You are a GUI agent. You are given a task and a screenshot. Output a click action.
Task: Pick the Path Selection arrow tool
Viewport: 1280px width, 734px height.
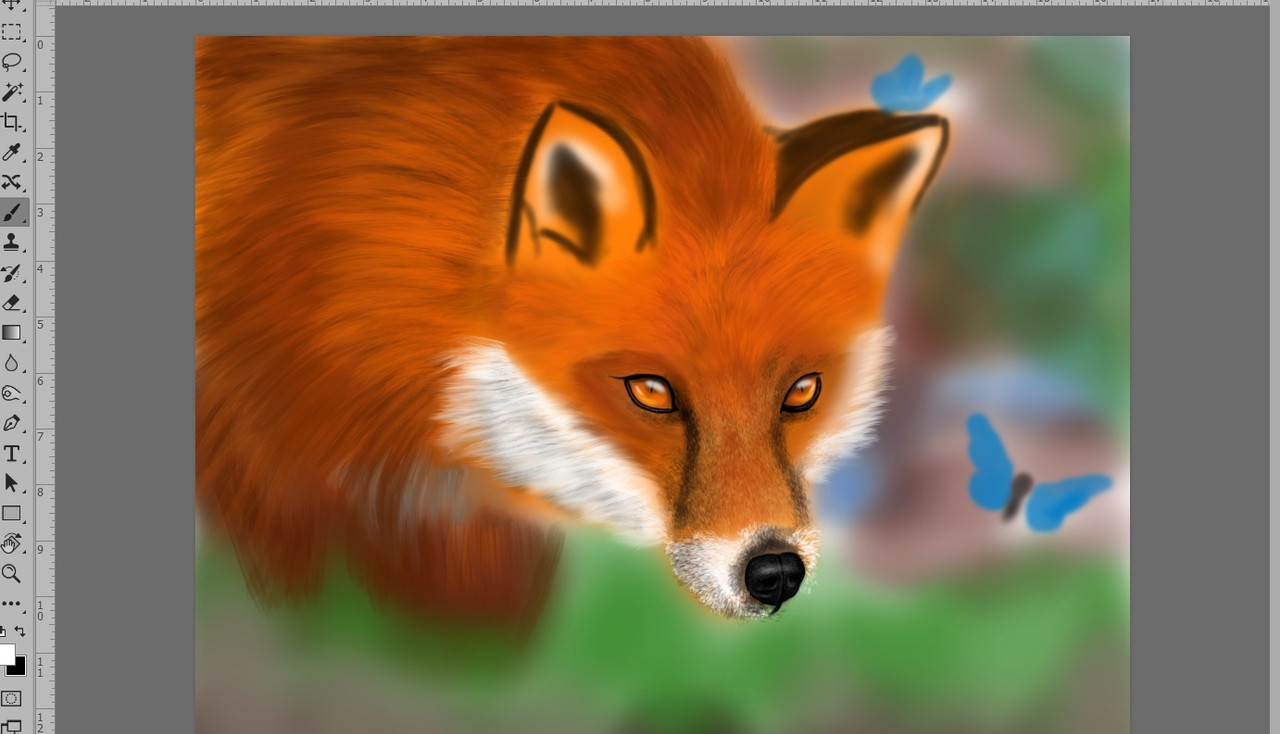tap(11, 483)
